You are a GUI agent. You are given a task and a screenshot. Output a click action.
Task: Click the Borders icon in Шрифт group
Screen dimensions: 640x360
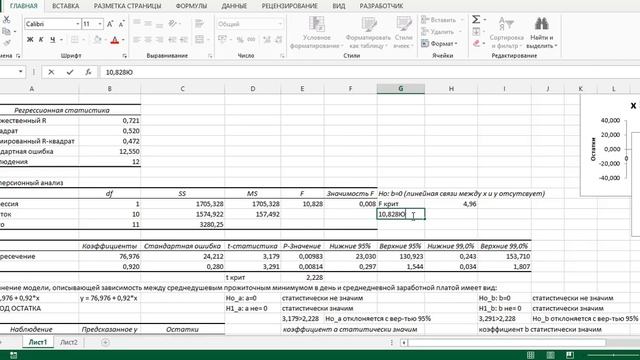point(74,40)
